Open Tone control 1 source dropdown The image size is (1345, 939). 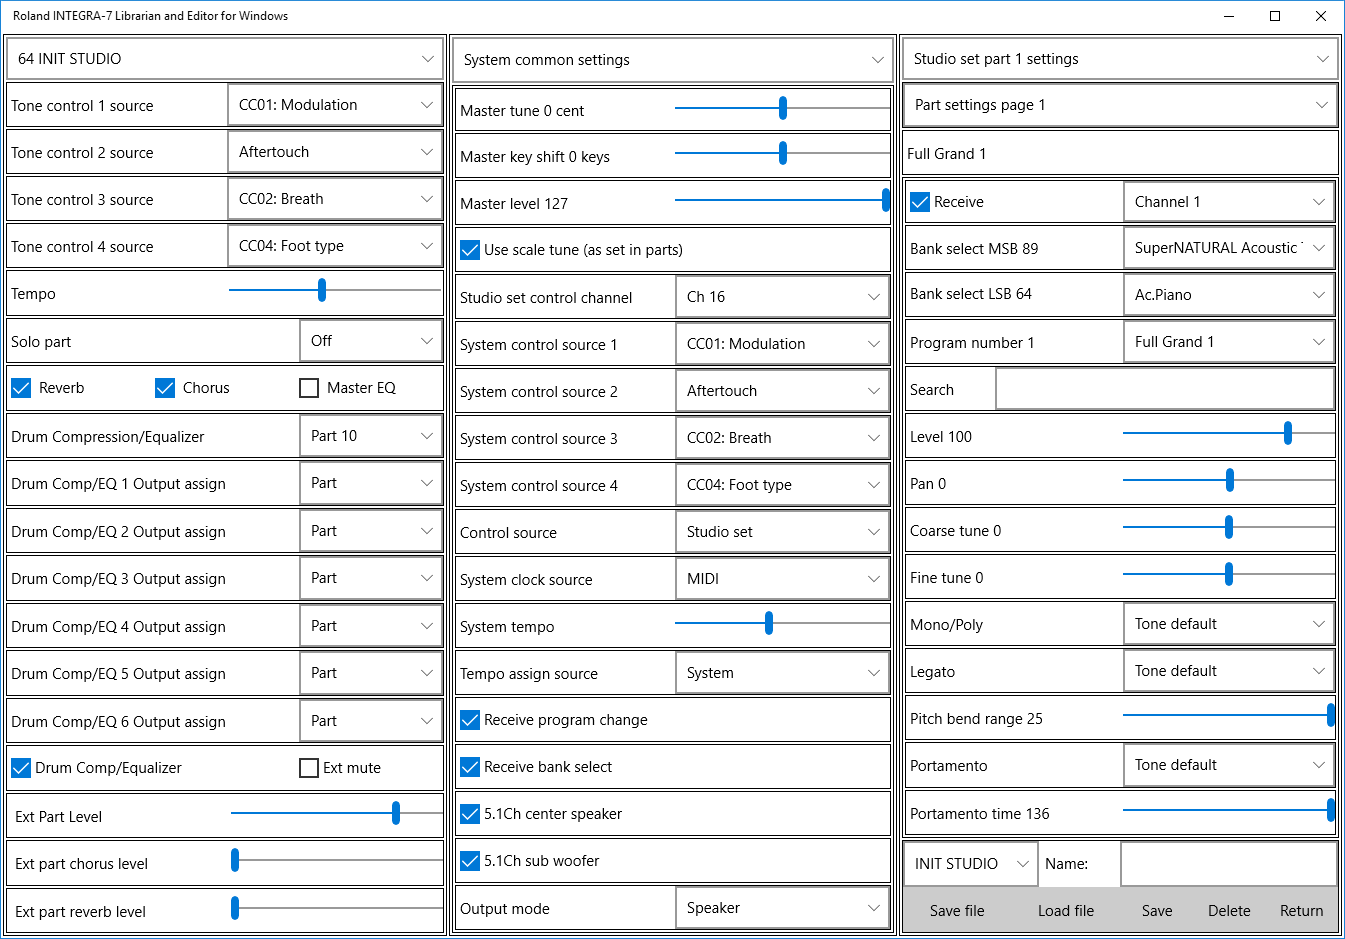335,105
